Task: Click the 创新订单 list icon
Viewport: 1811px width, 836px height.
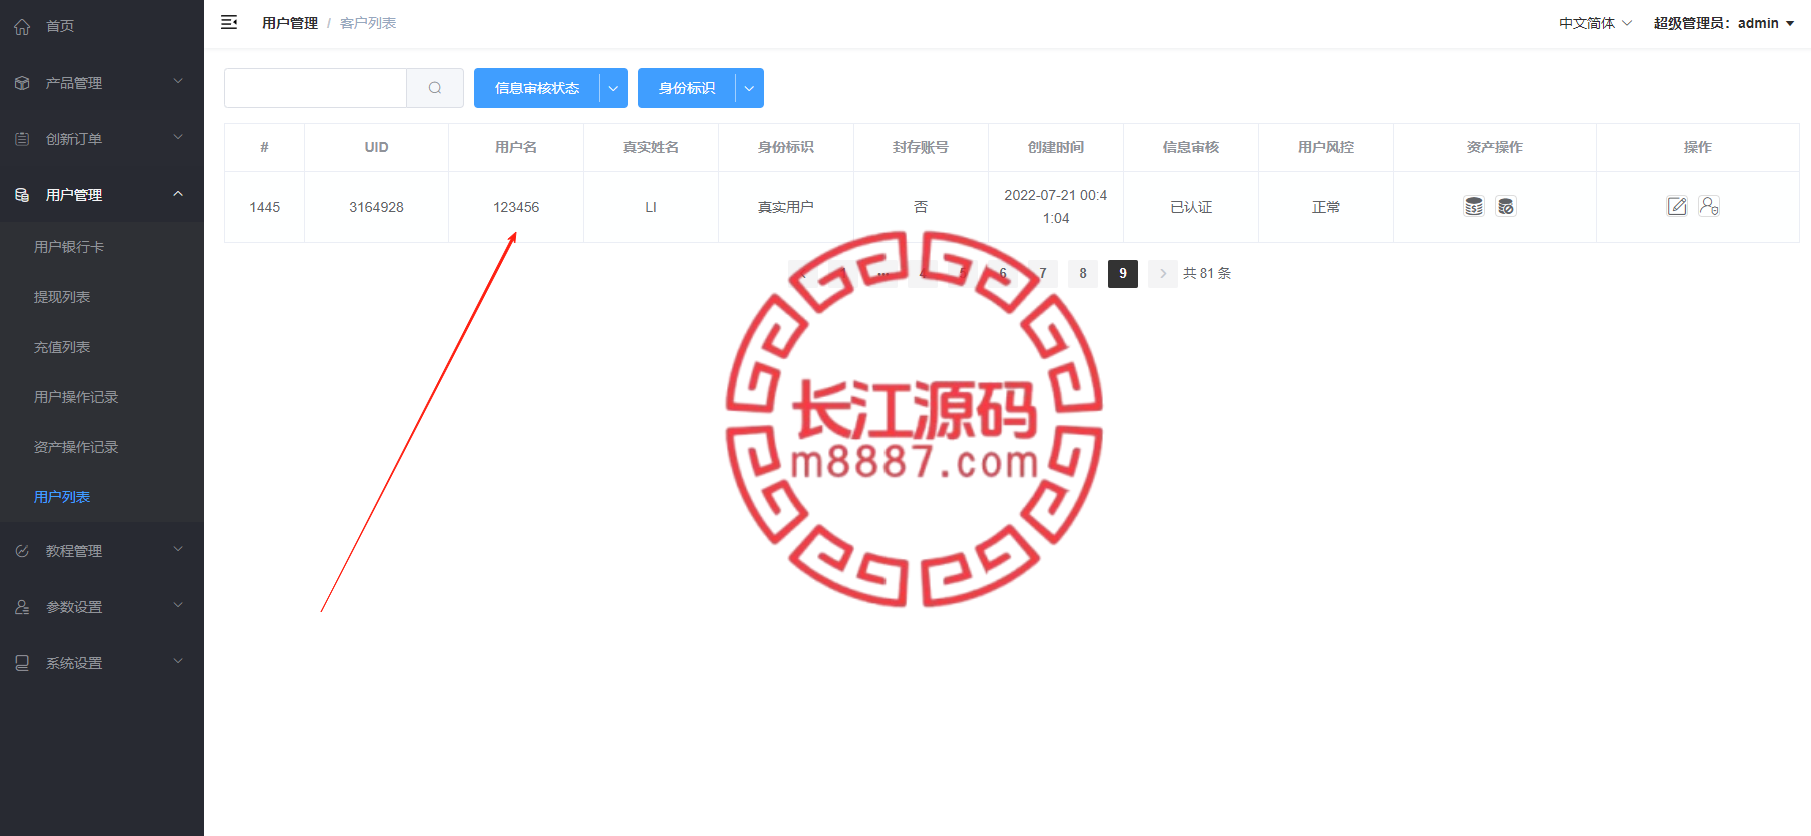Action: [22, 139]
